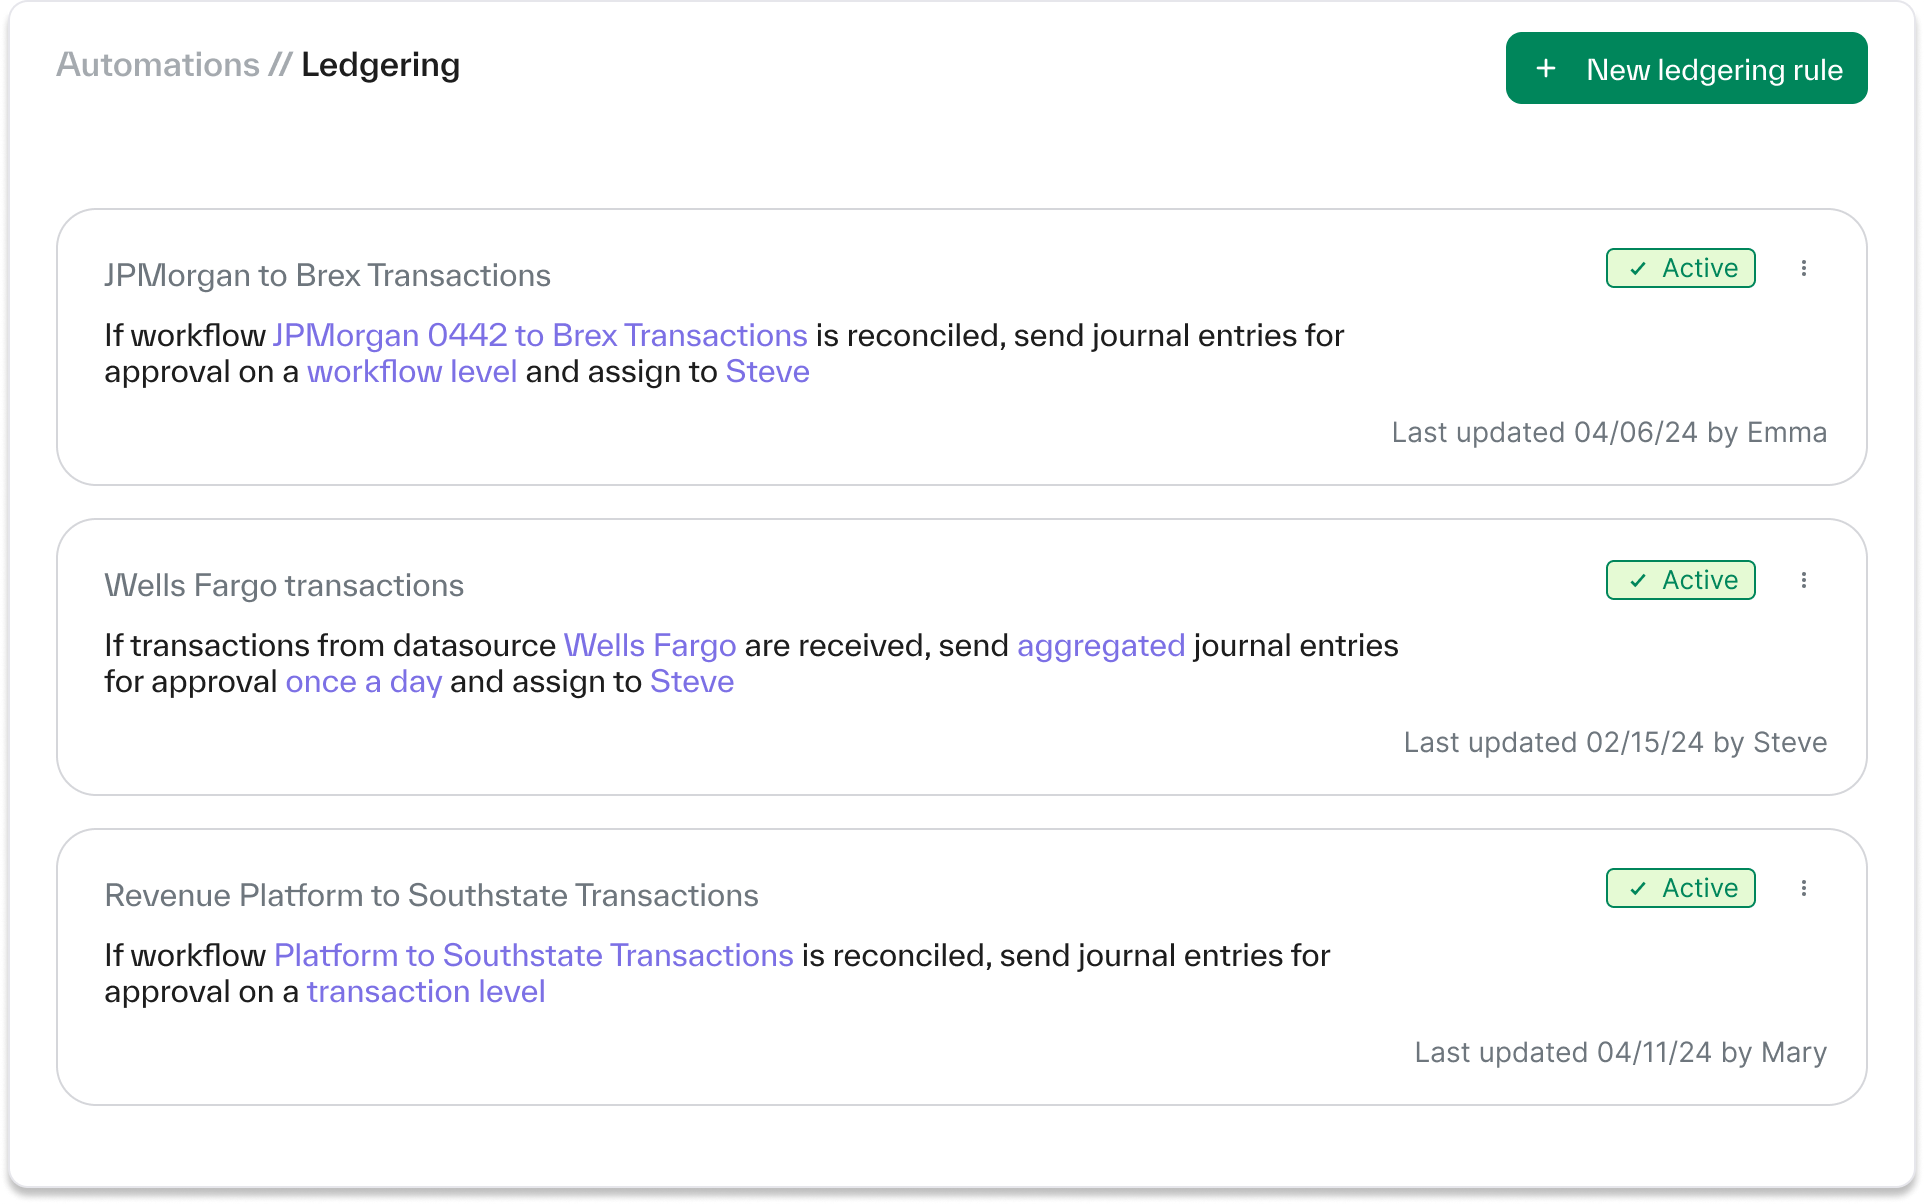Image resolution: width=1924 pixels, height=1204 pixels.
Task: Toggle Active badge on Revenue Platform rule
Action: 1681,888
